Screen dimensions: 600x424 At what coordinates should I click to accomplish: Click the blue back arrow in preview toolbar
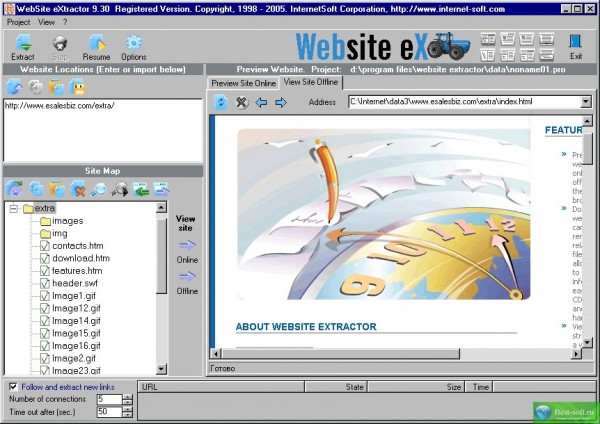pos(261,102)
